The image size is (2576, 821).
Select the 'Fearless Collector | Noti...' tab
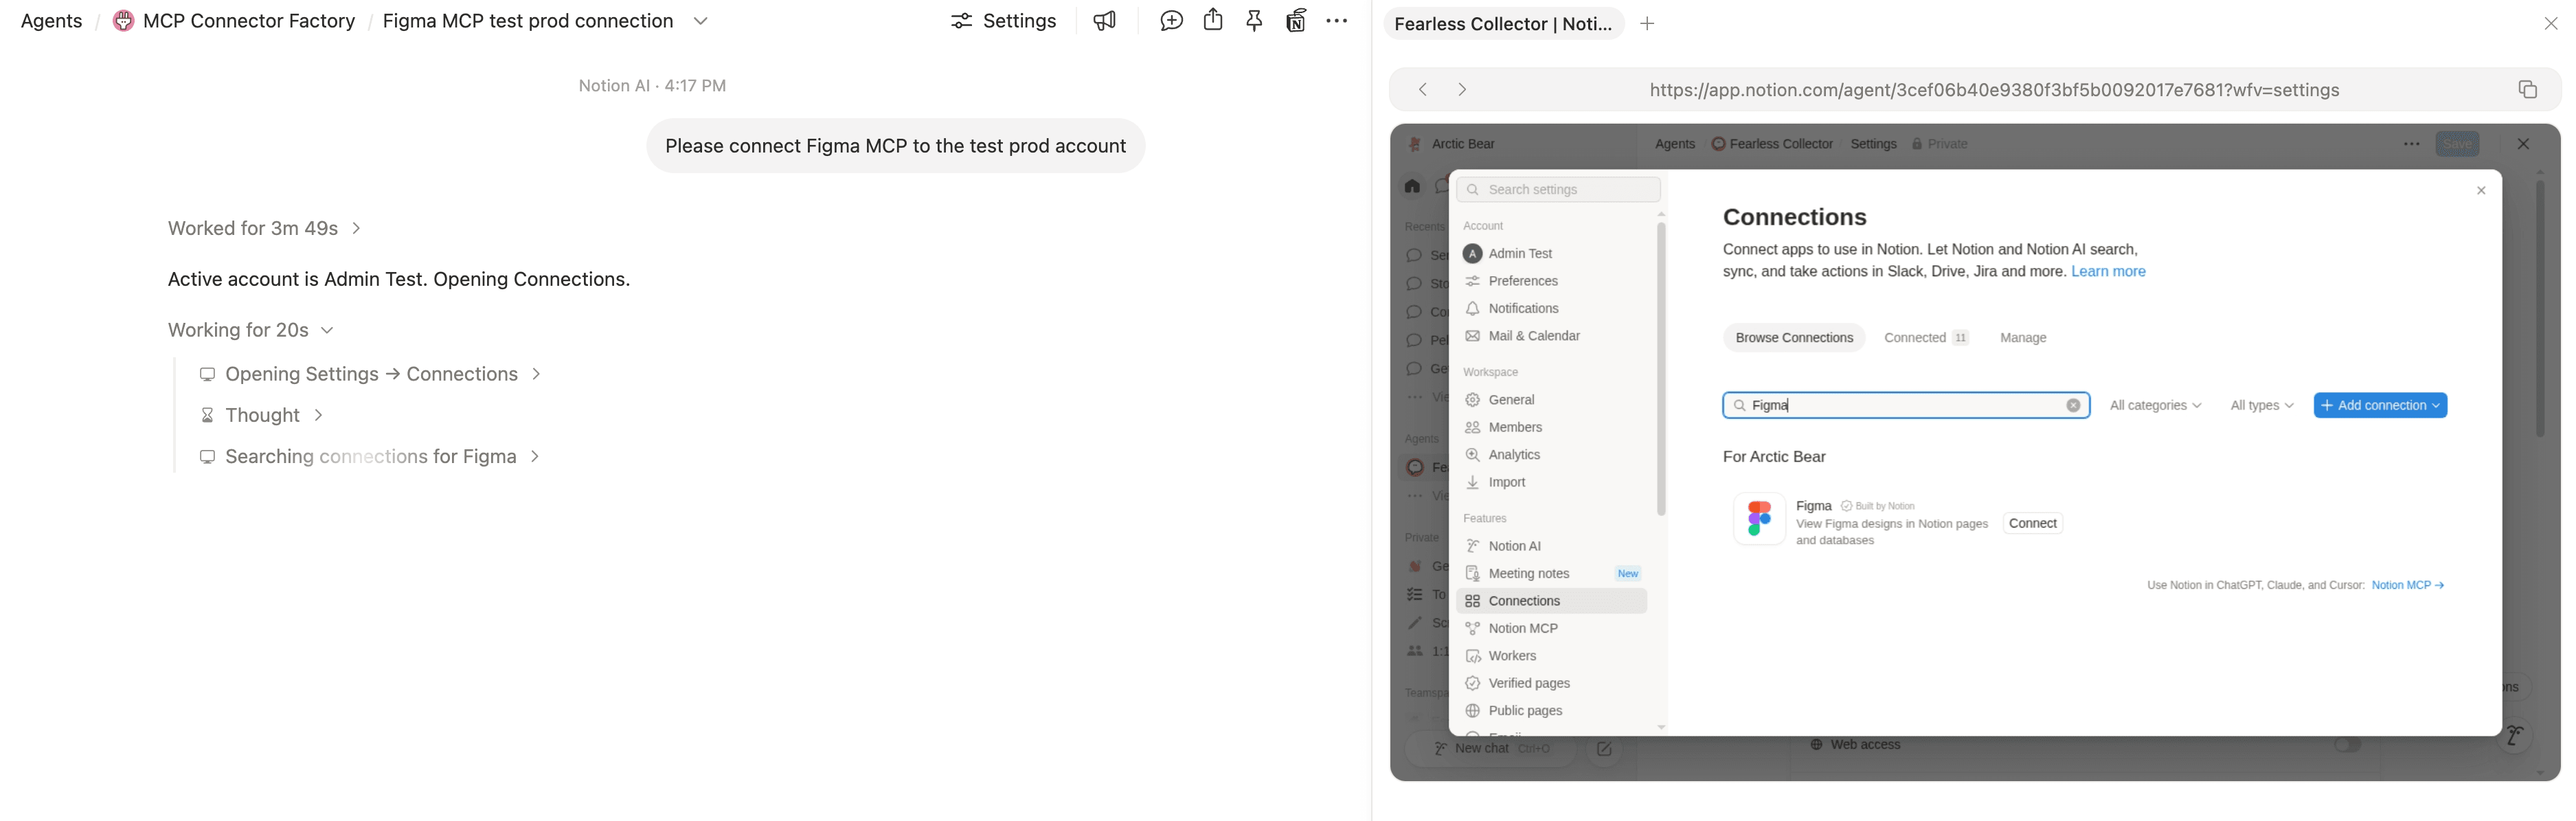[1503, 24]
